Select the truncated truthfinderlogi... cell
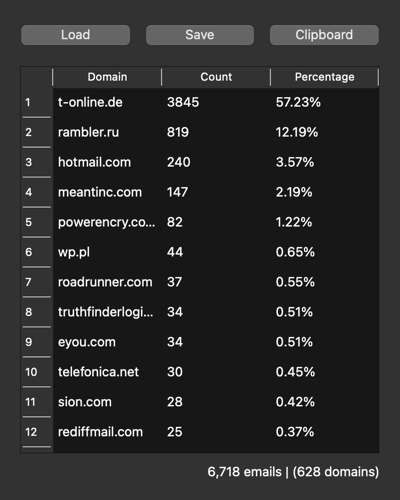 click(107, 312)
